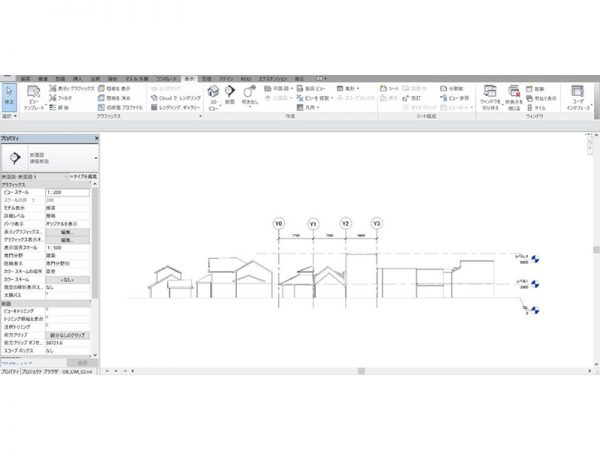Click Cascade windows
The width and height of the screenshot is (600, 450).
541,98
